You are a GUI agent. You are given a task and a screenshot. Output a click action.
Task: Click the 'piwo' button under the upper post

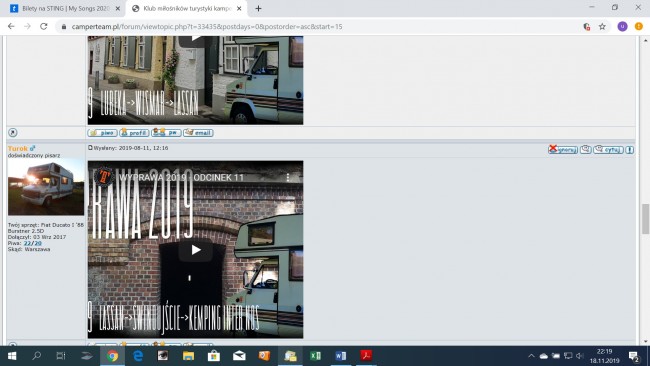pos(102,133)
